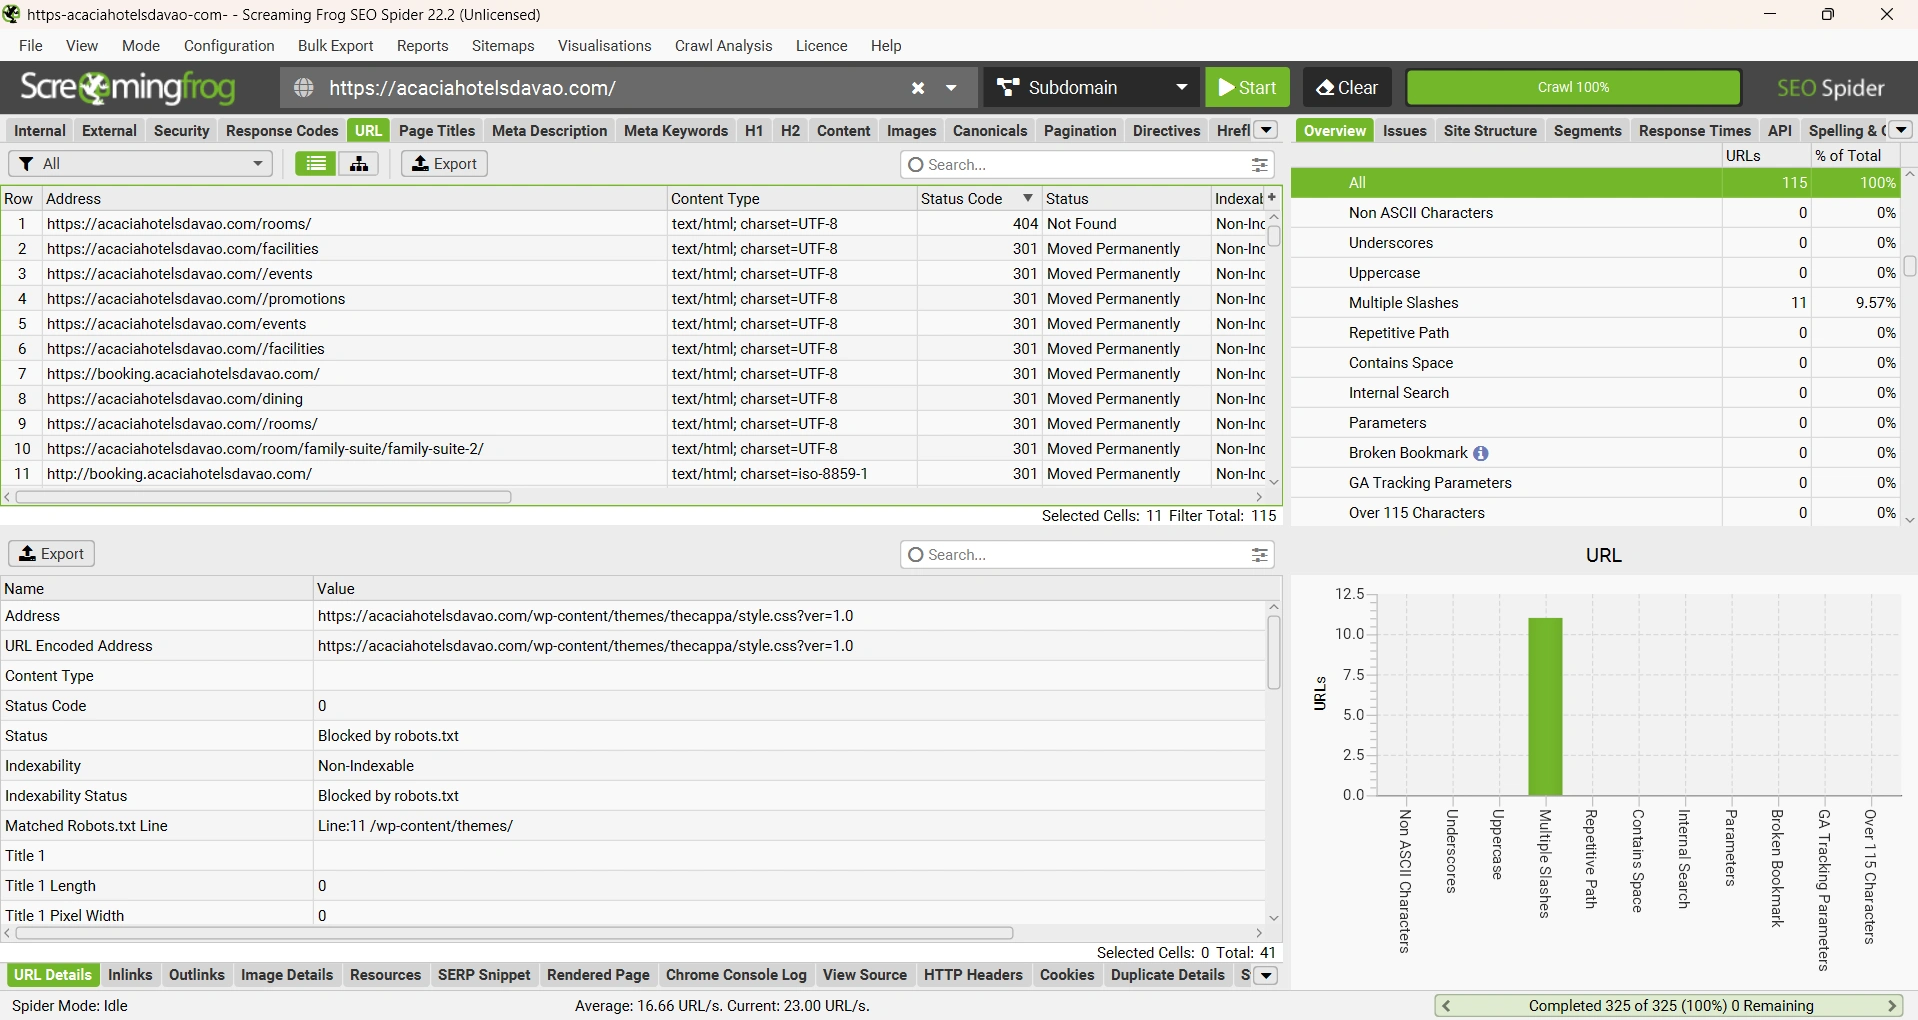Click the Crawl 100% progress bar
Screen dimensions: 1918x1020
[x=1573, y=88]
